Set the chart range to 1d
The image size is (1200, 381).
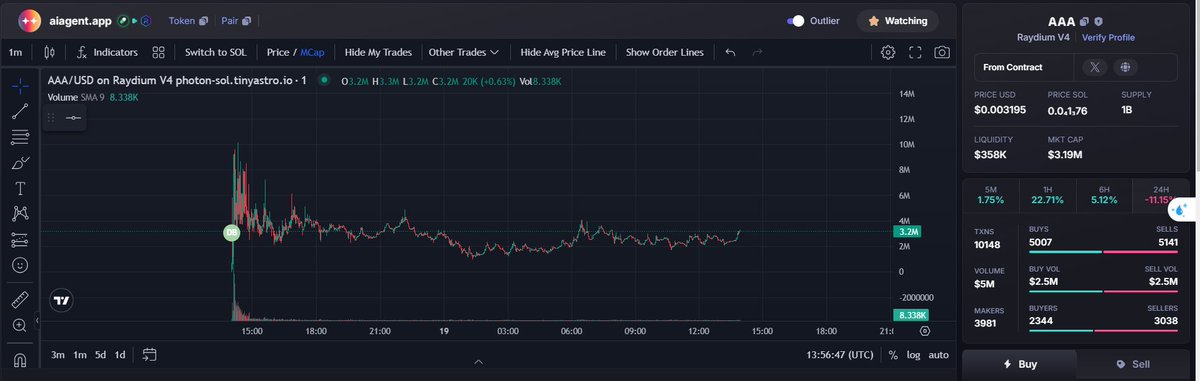coord(120,354)
